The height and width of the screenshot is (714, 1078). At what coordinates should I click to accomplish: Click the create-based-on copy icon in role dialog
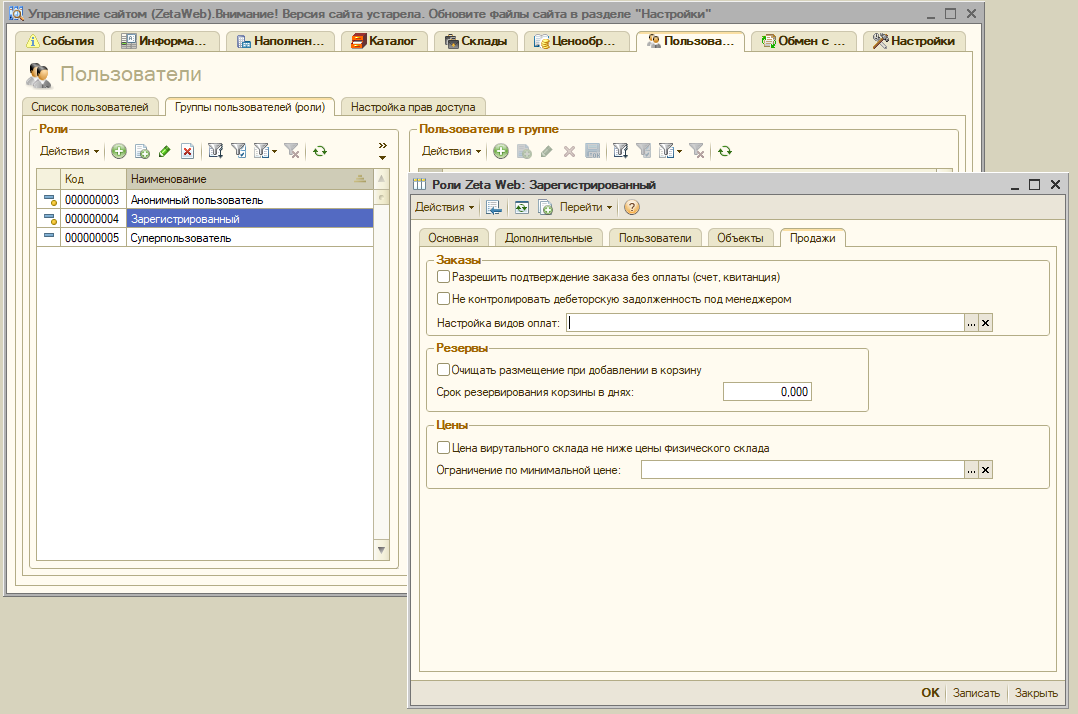pyautogui.click(x=545, y=207)
